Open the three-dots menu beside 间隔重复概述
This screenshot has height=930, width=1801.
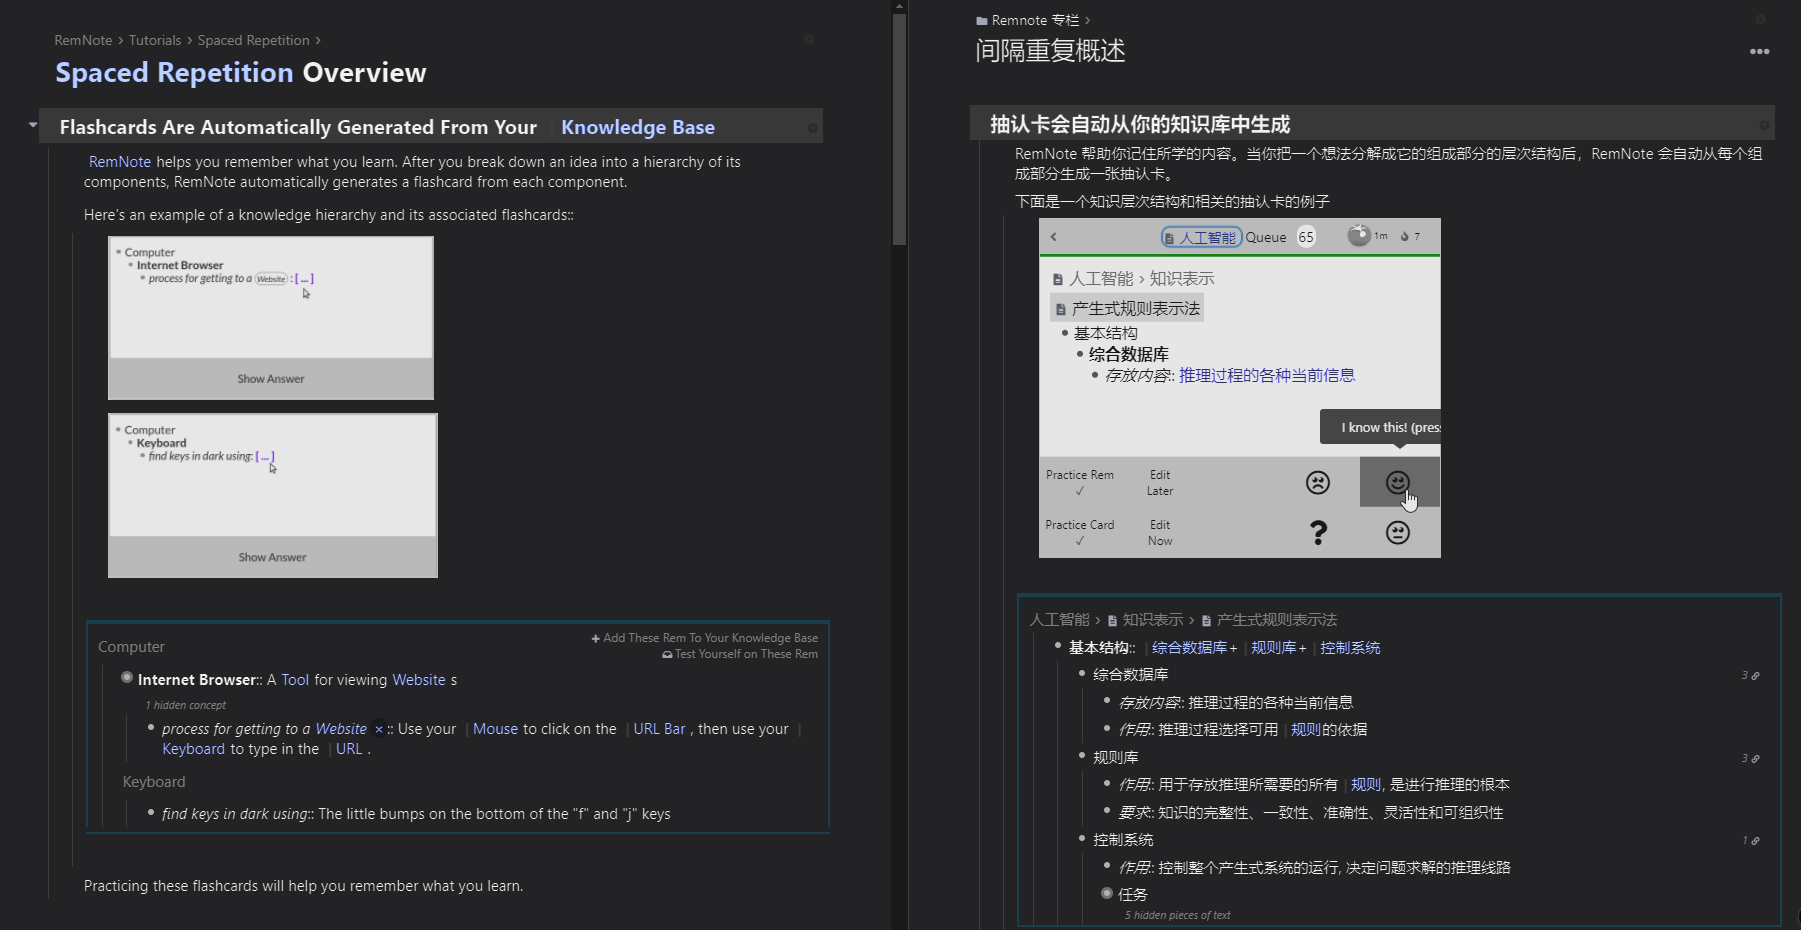(x=1759, y=51)
